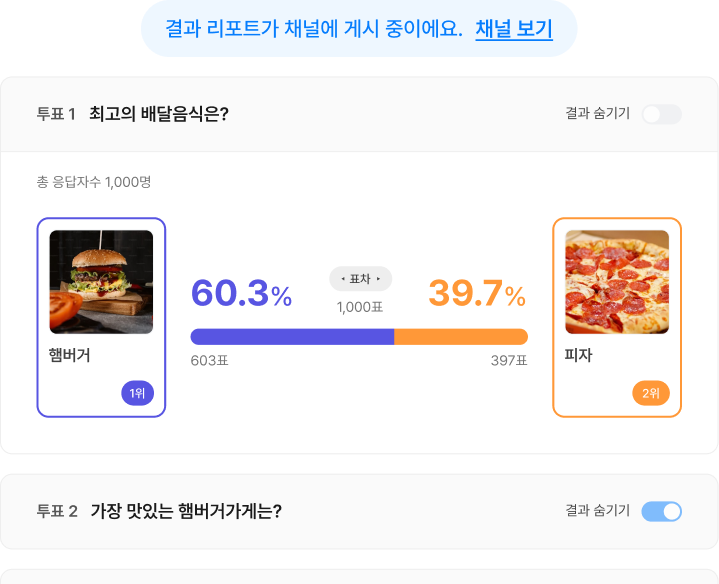Click the pepperoni pizza photo thumbnail

pyautogui.click(x=617, y=282)
